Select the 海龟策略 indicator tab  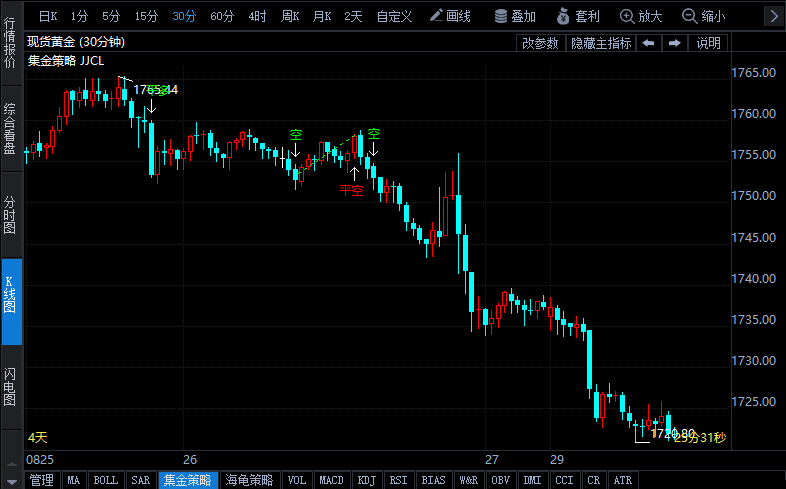point(249,480)
